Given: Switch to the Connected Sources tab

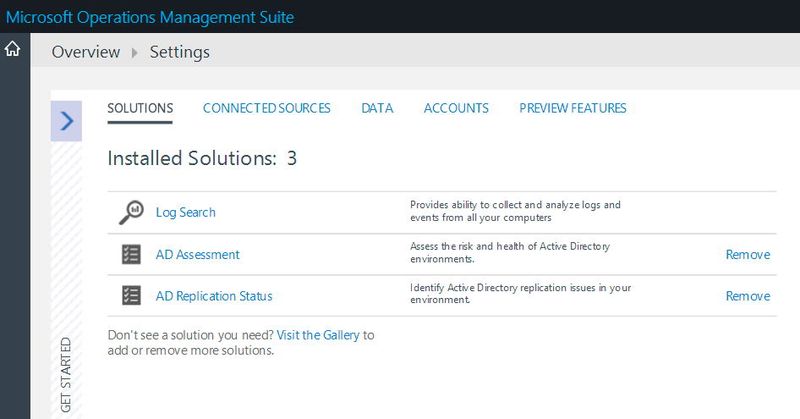Looking at the screenshot, I should tap(266, 108).
